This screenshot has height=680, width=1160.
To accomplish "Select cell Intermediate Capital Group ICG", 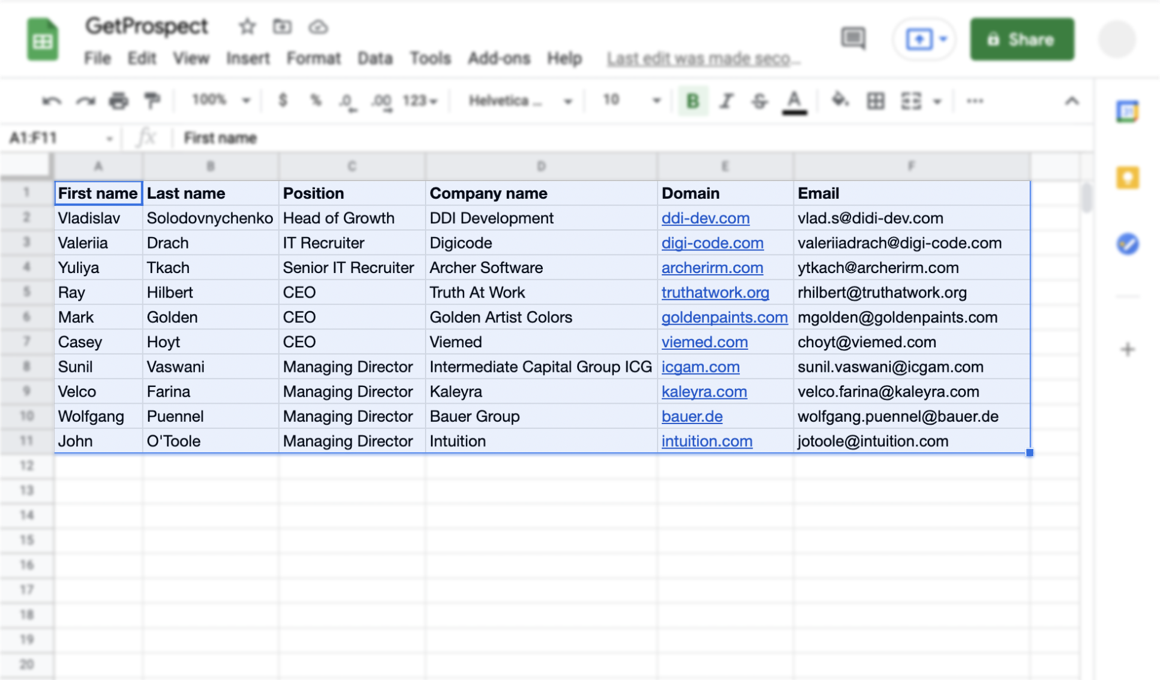I will [x=541, y=367].
